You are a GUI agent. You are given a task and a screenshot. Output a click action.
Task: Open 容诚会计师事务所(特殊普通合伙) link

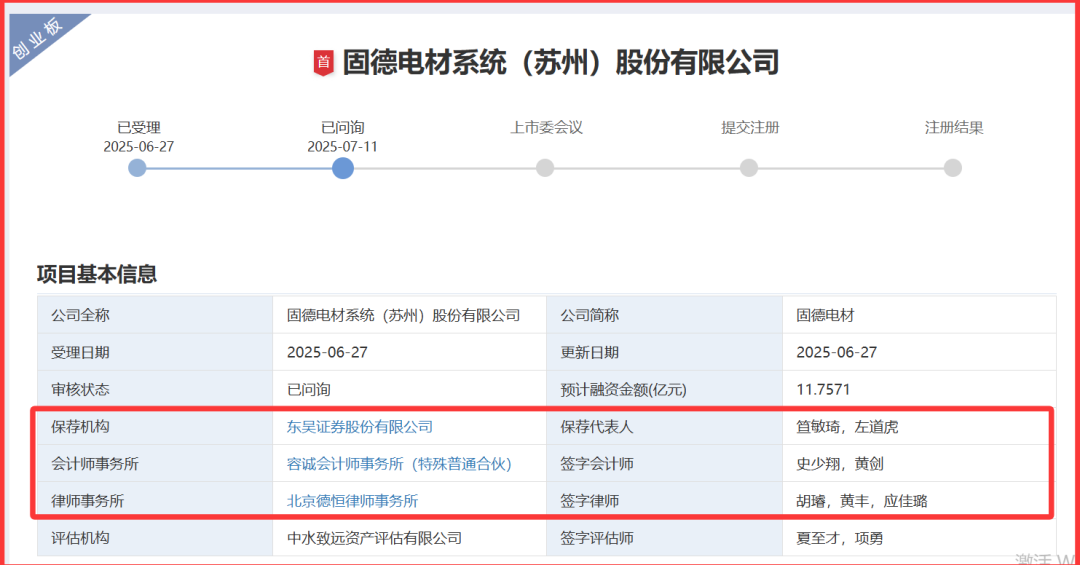pos(399,464)
